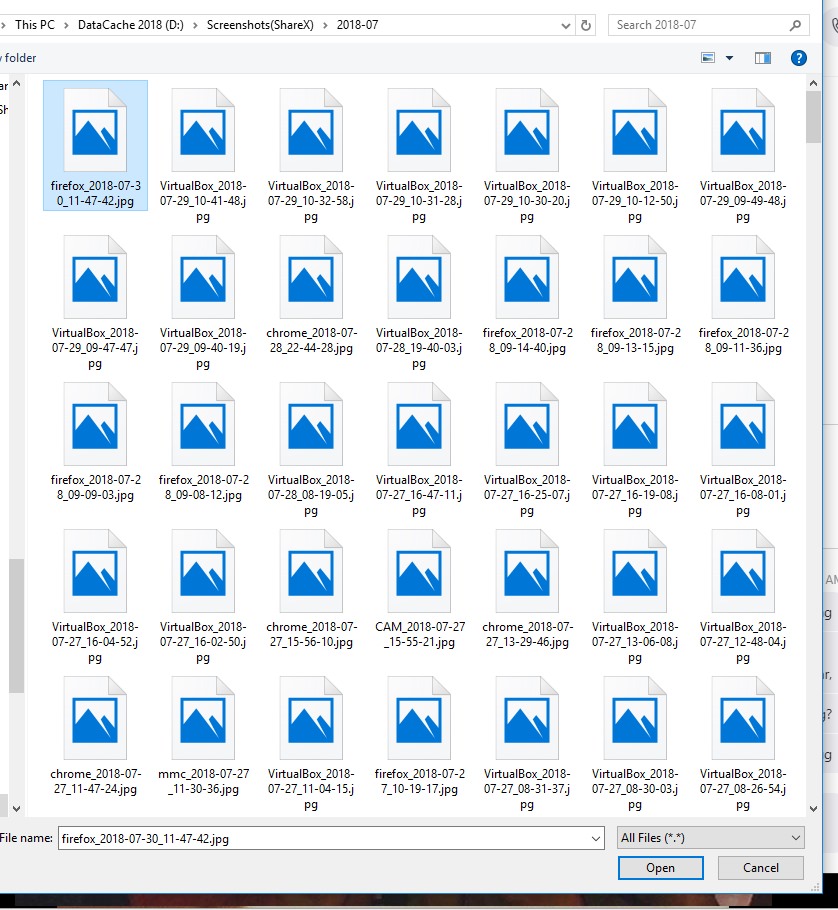Select the firefox_2018-07-30_11-47-42.jpg file icon

[x=95, y=128]
